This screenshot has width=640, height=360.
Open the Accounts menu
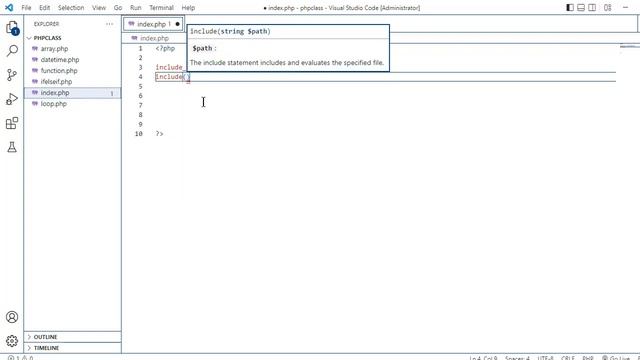pos(12,317)
